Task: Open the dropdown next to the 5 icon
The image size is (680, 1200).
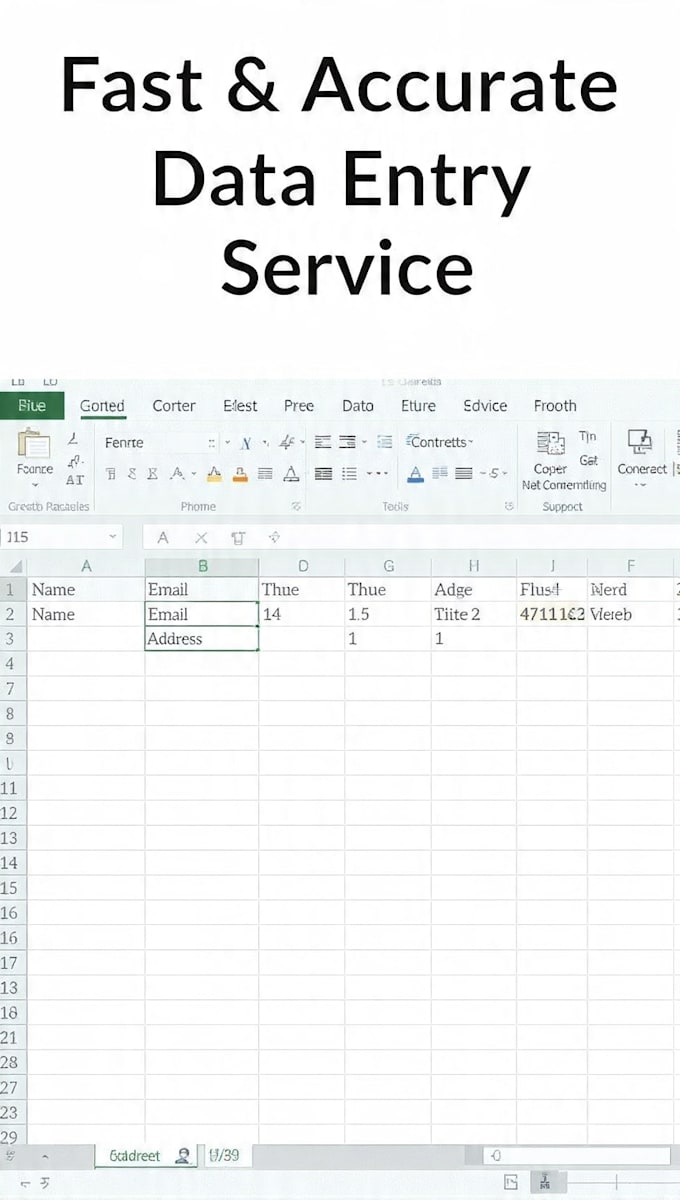Action: [505, 474]
